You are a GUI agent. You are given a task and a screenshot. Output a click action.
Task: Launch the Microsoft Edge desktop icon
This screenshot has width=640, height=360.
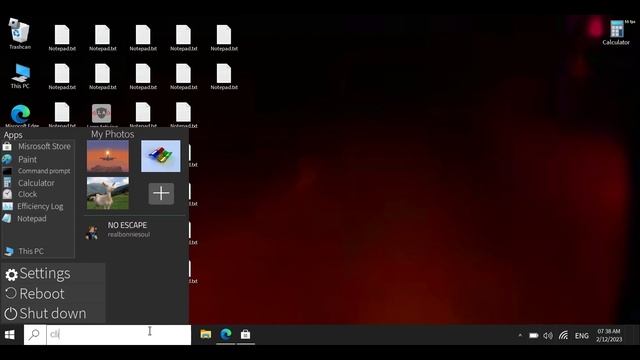tap(21, 116)
